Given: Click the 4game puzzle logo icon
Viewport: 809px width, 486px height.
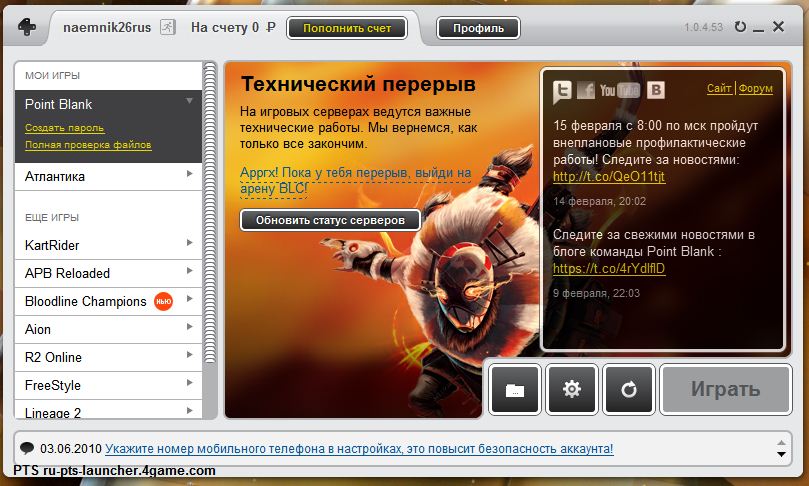Looking at the screenshot, I should click(x=27, y=27).
